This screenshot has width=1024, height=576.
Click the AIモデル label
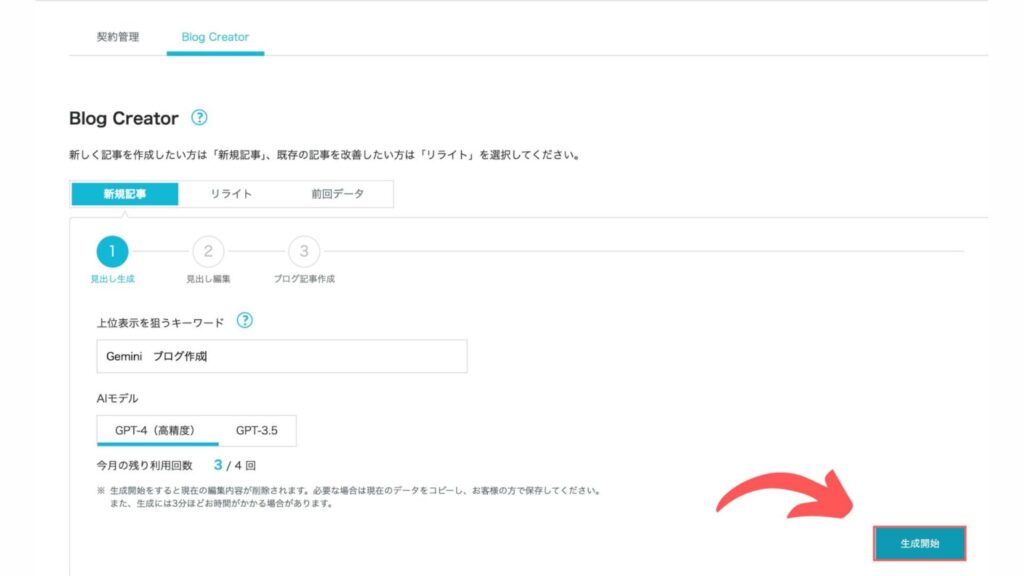click(118, 398)
